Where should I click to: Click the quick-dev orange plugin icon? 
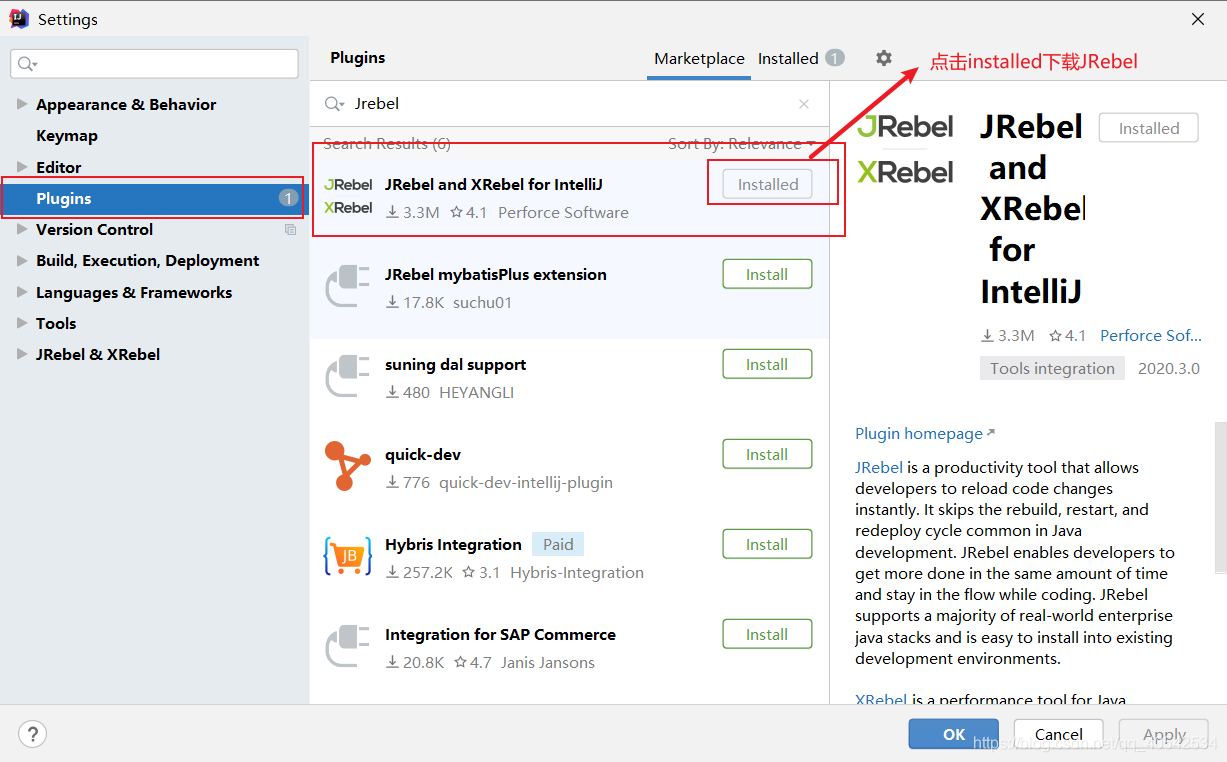pos(347,466)
